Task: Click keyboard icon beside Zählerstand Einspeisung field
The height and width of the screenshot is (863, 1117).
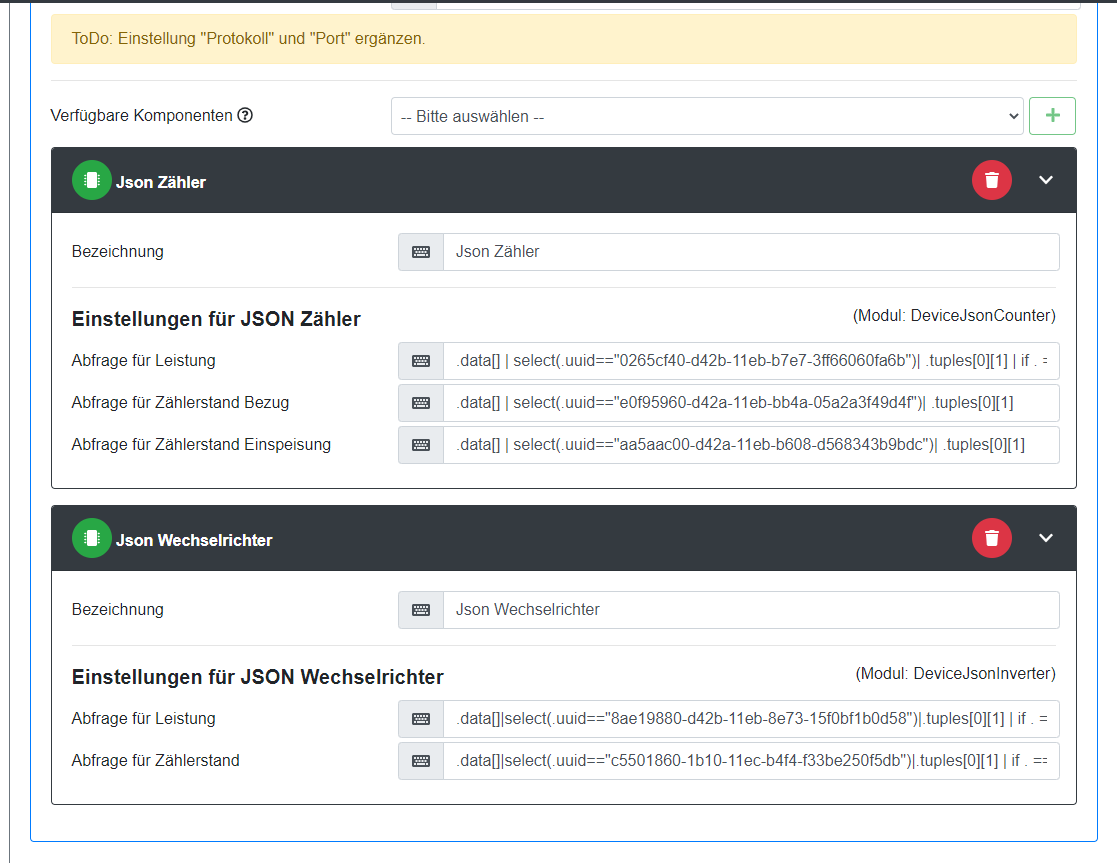Action: pos(421,445)
